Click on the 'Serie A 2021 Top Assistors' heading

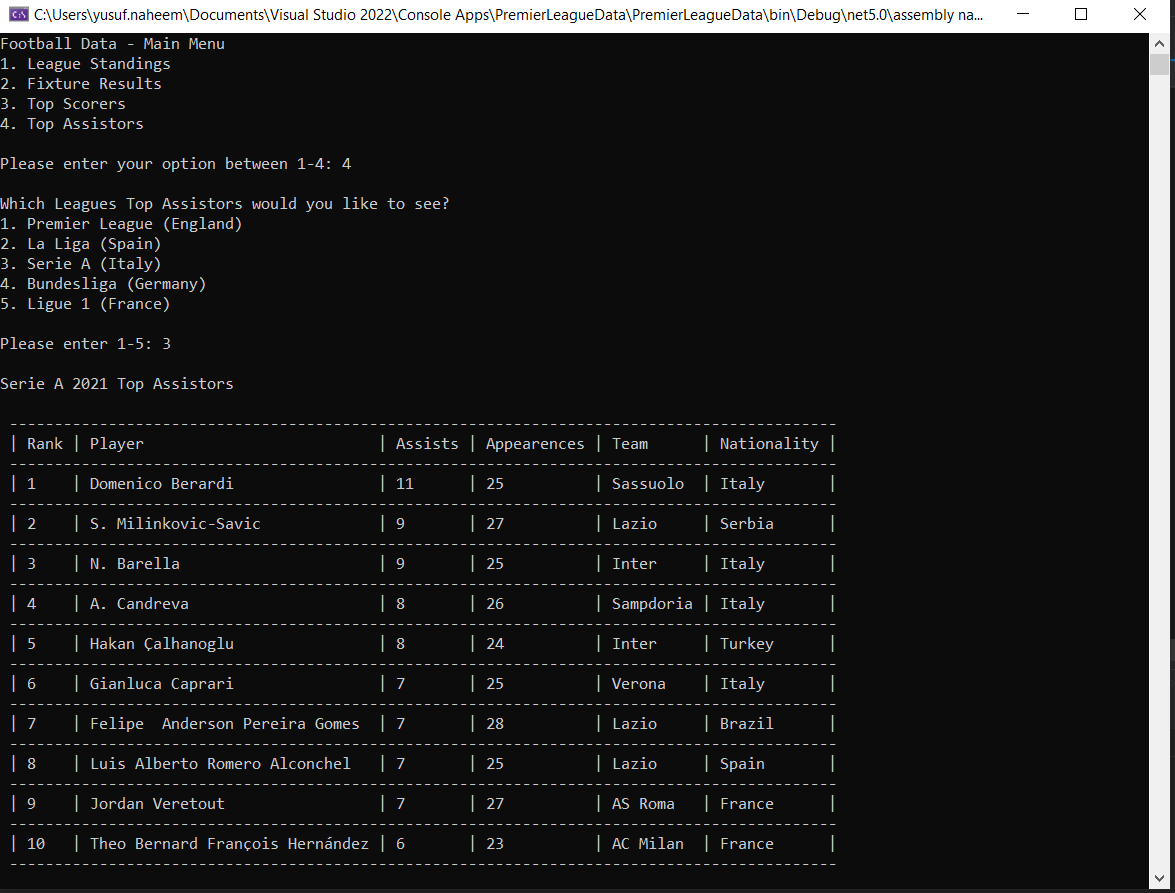[x=116, y=383]
